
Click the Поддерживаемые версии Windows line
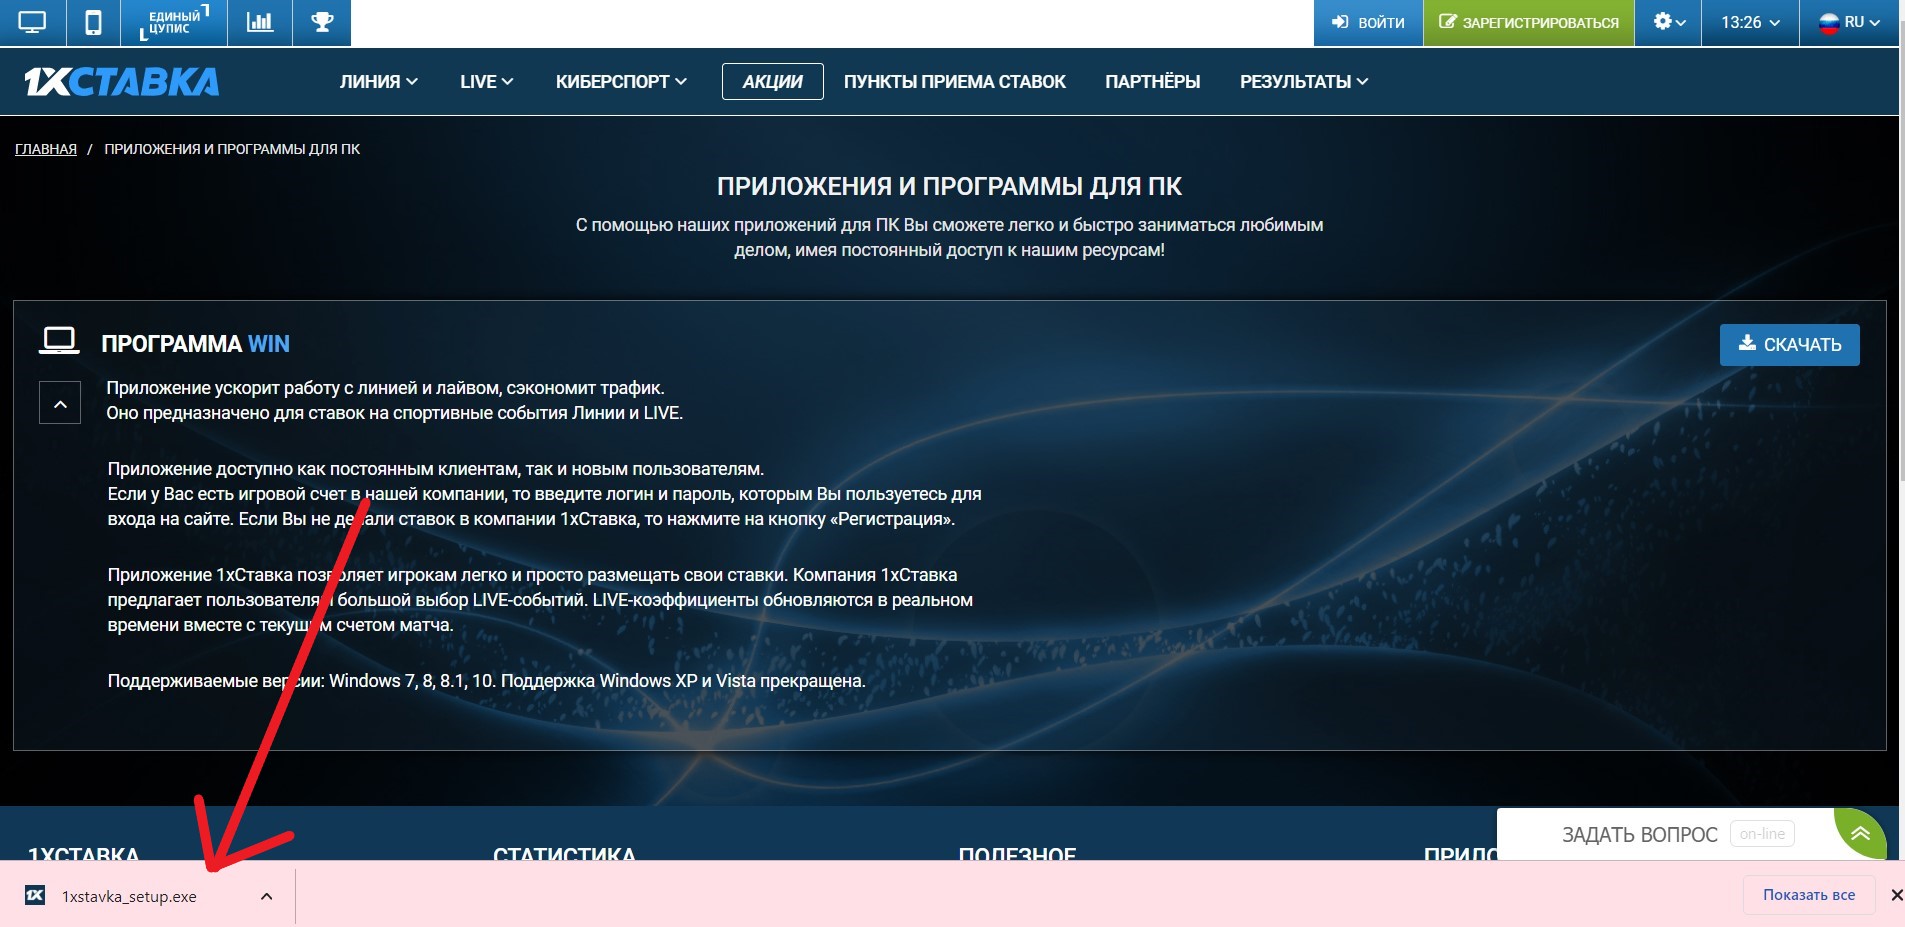tap(486, 681)
